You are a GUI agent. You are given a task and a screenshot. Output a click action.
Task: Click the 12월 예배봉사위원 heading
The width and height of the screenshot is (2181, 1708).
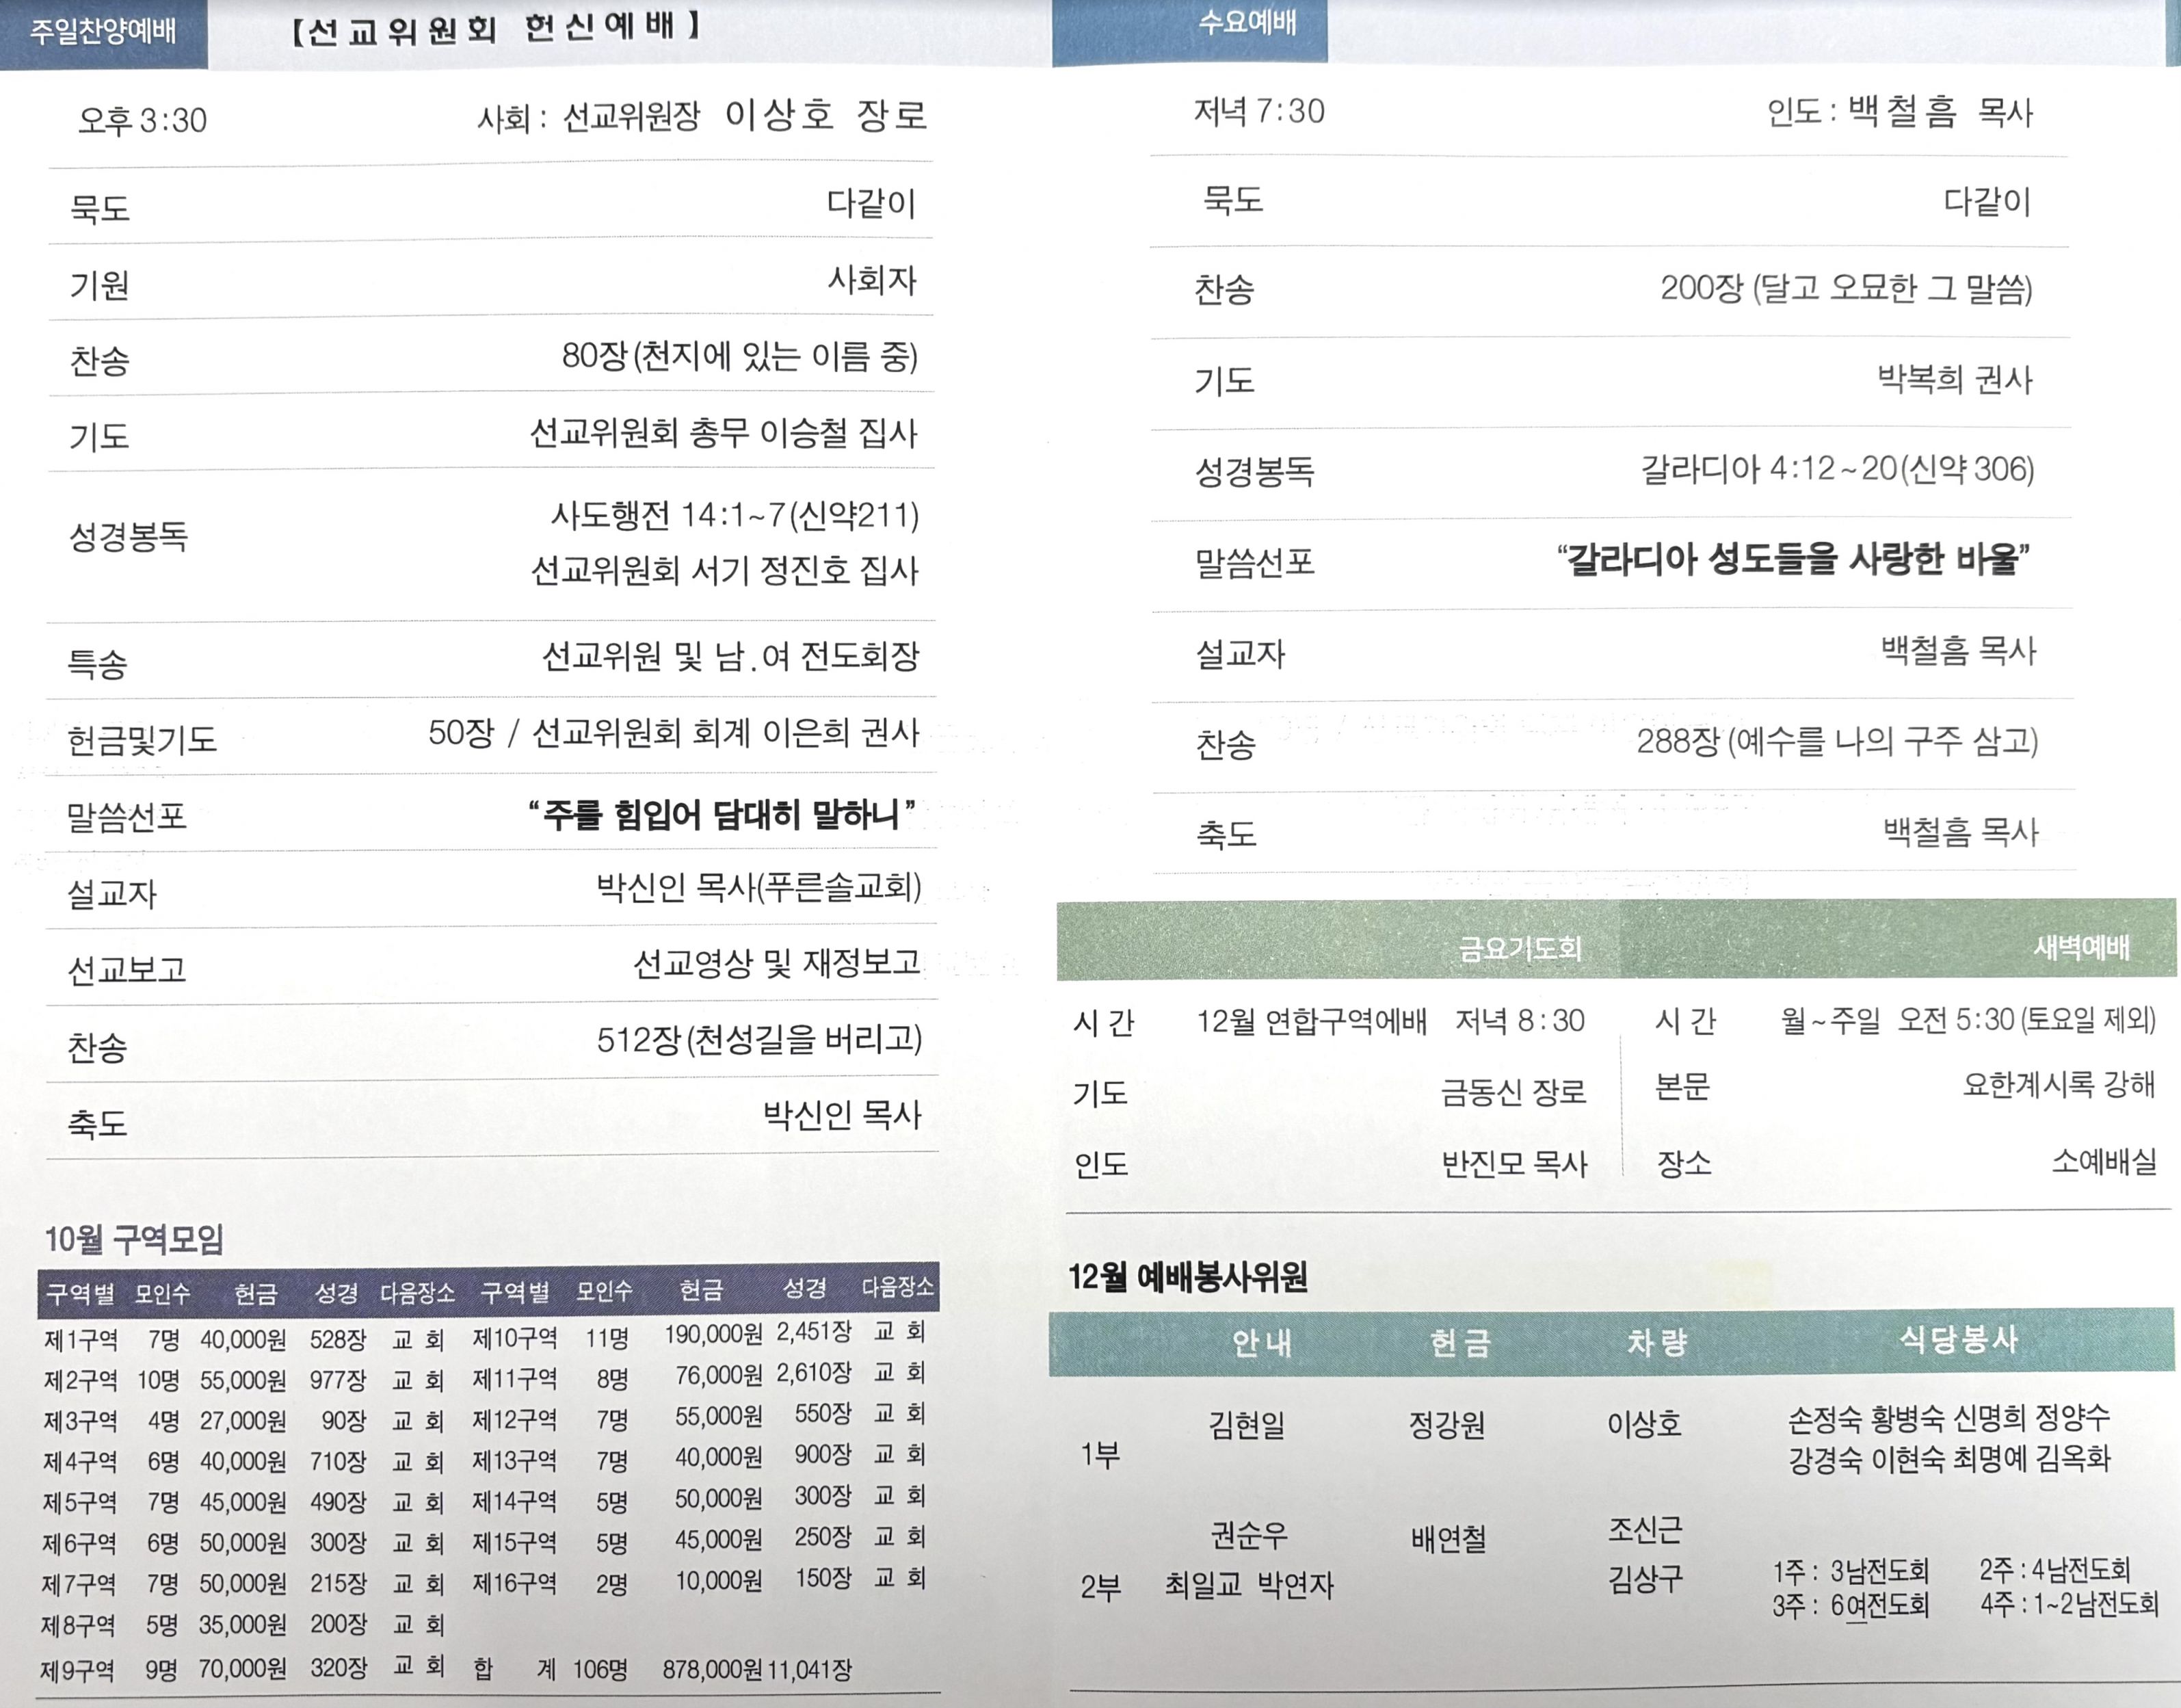(1187, 1277)
